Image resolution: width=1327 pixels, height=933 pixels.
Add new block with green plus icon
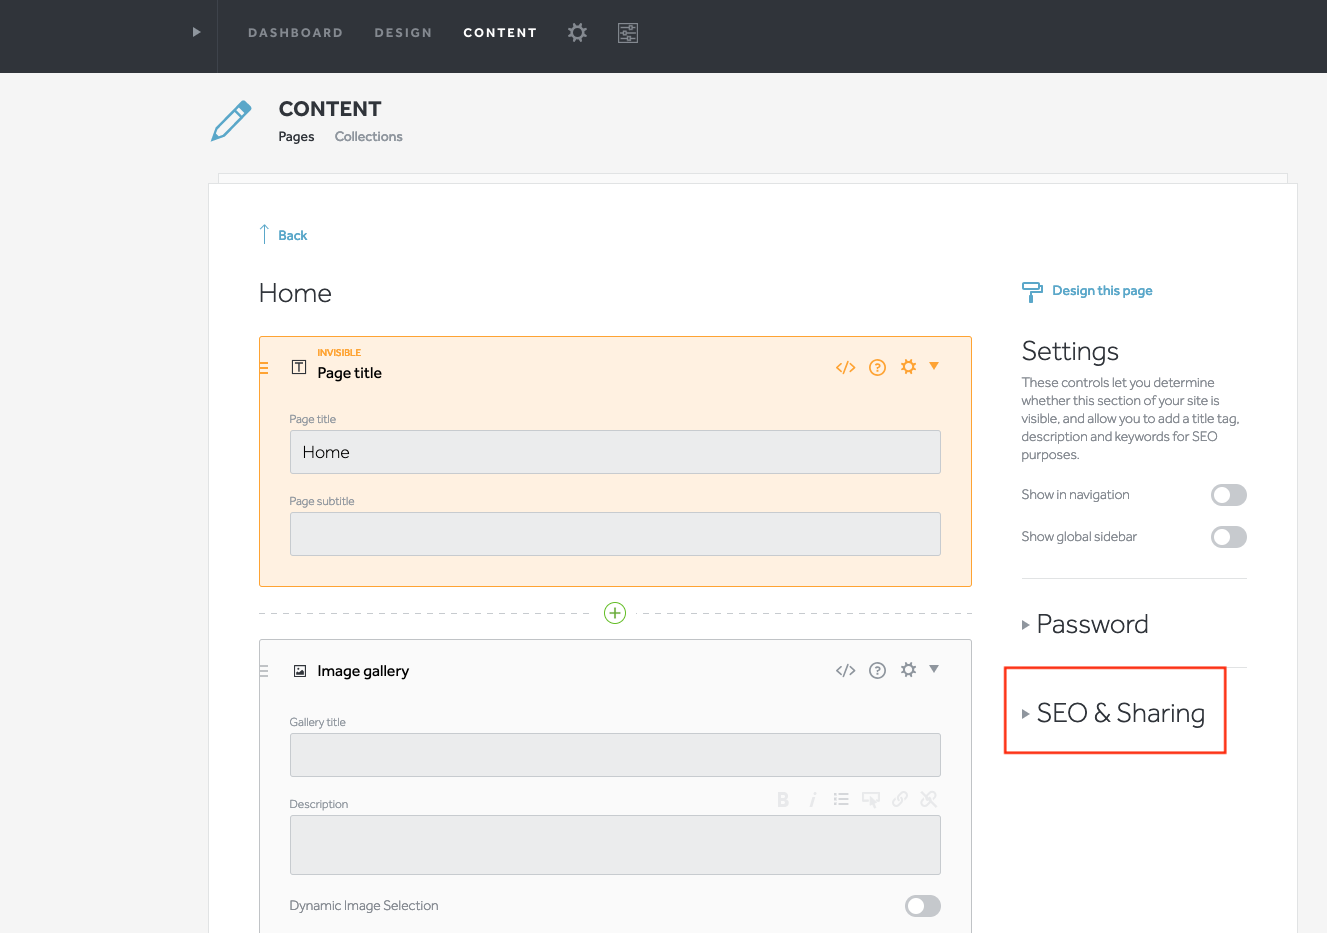(x=615, y=613)
